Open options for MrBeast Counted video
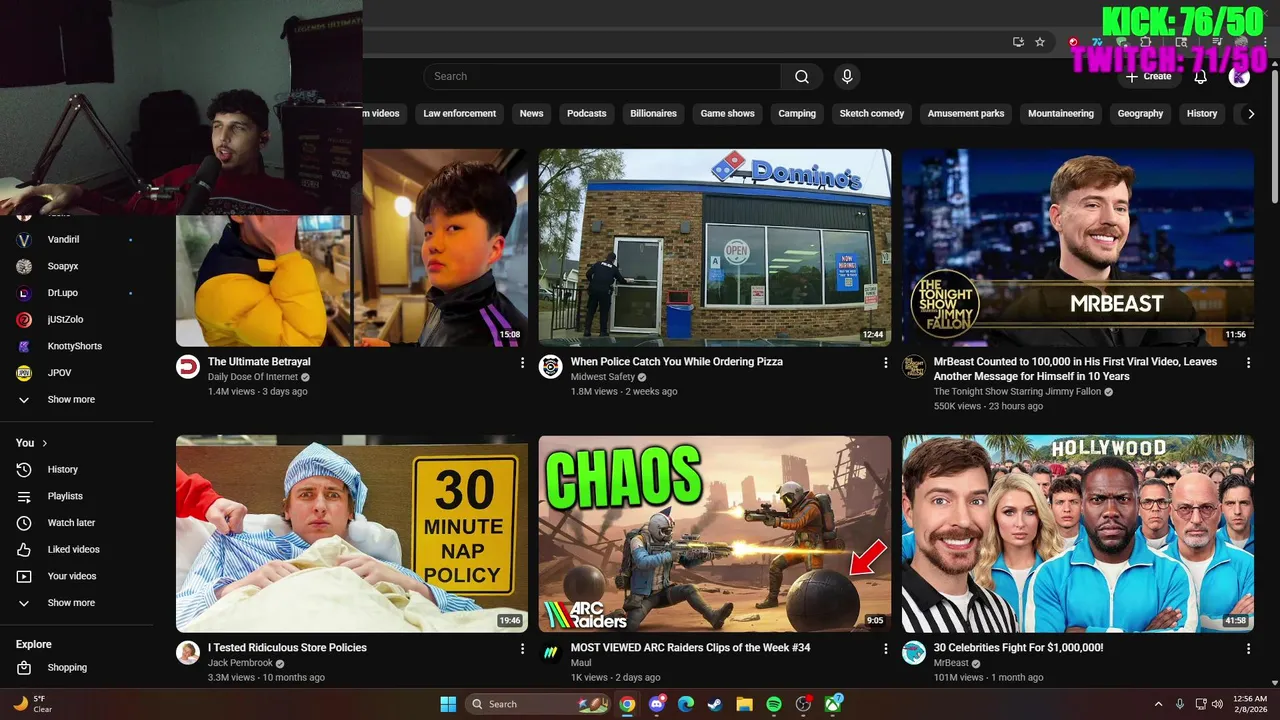This screenshot has width=1280, height=720. pyautogui.click(x=1248, y=363)
